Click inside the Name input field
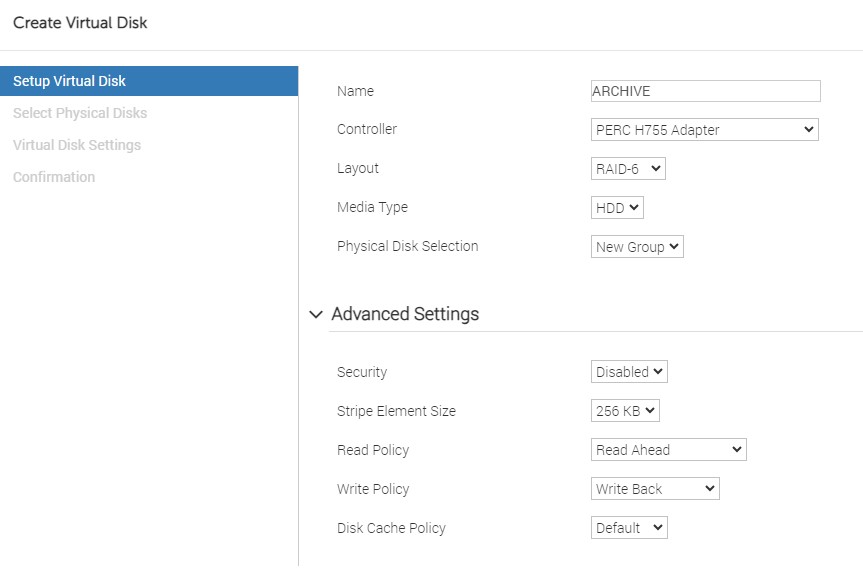Viewport: 863px width, 577px height. click(x=705, y=91)
